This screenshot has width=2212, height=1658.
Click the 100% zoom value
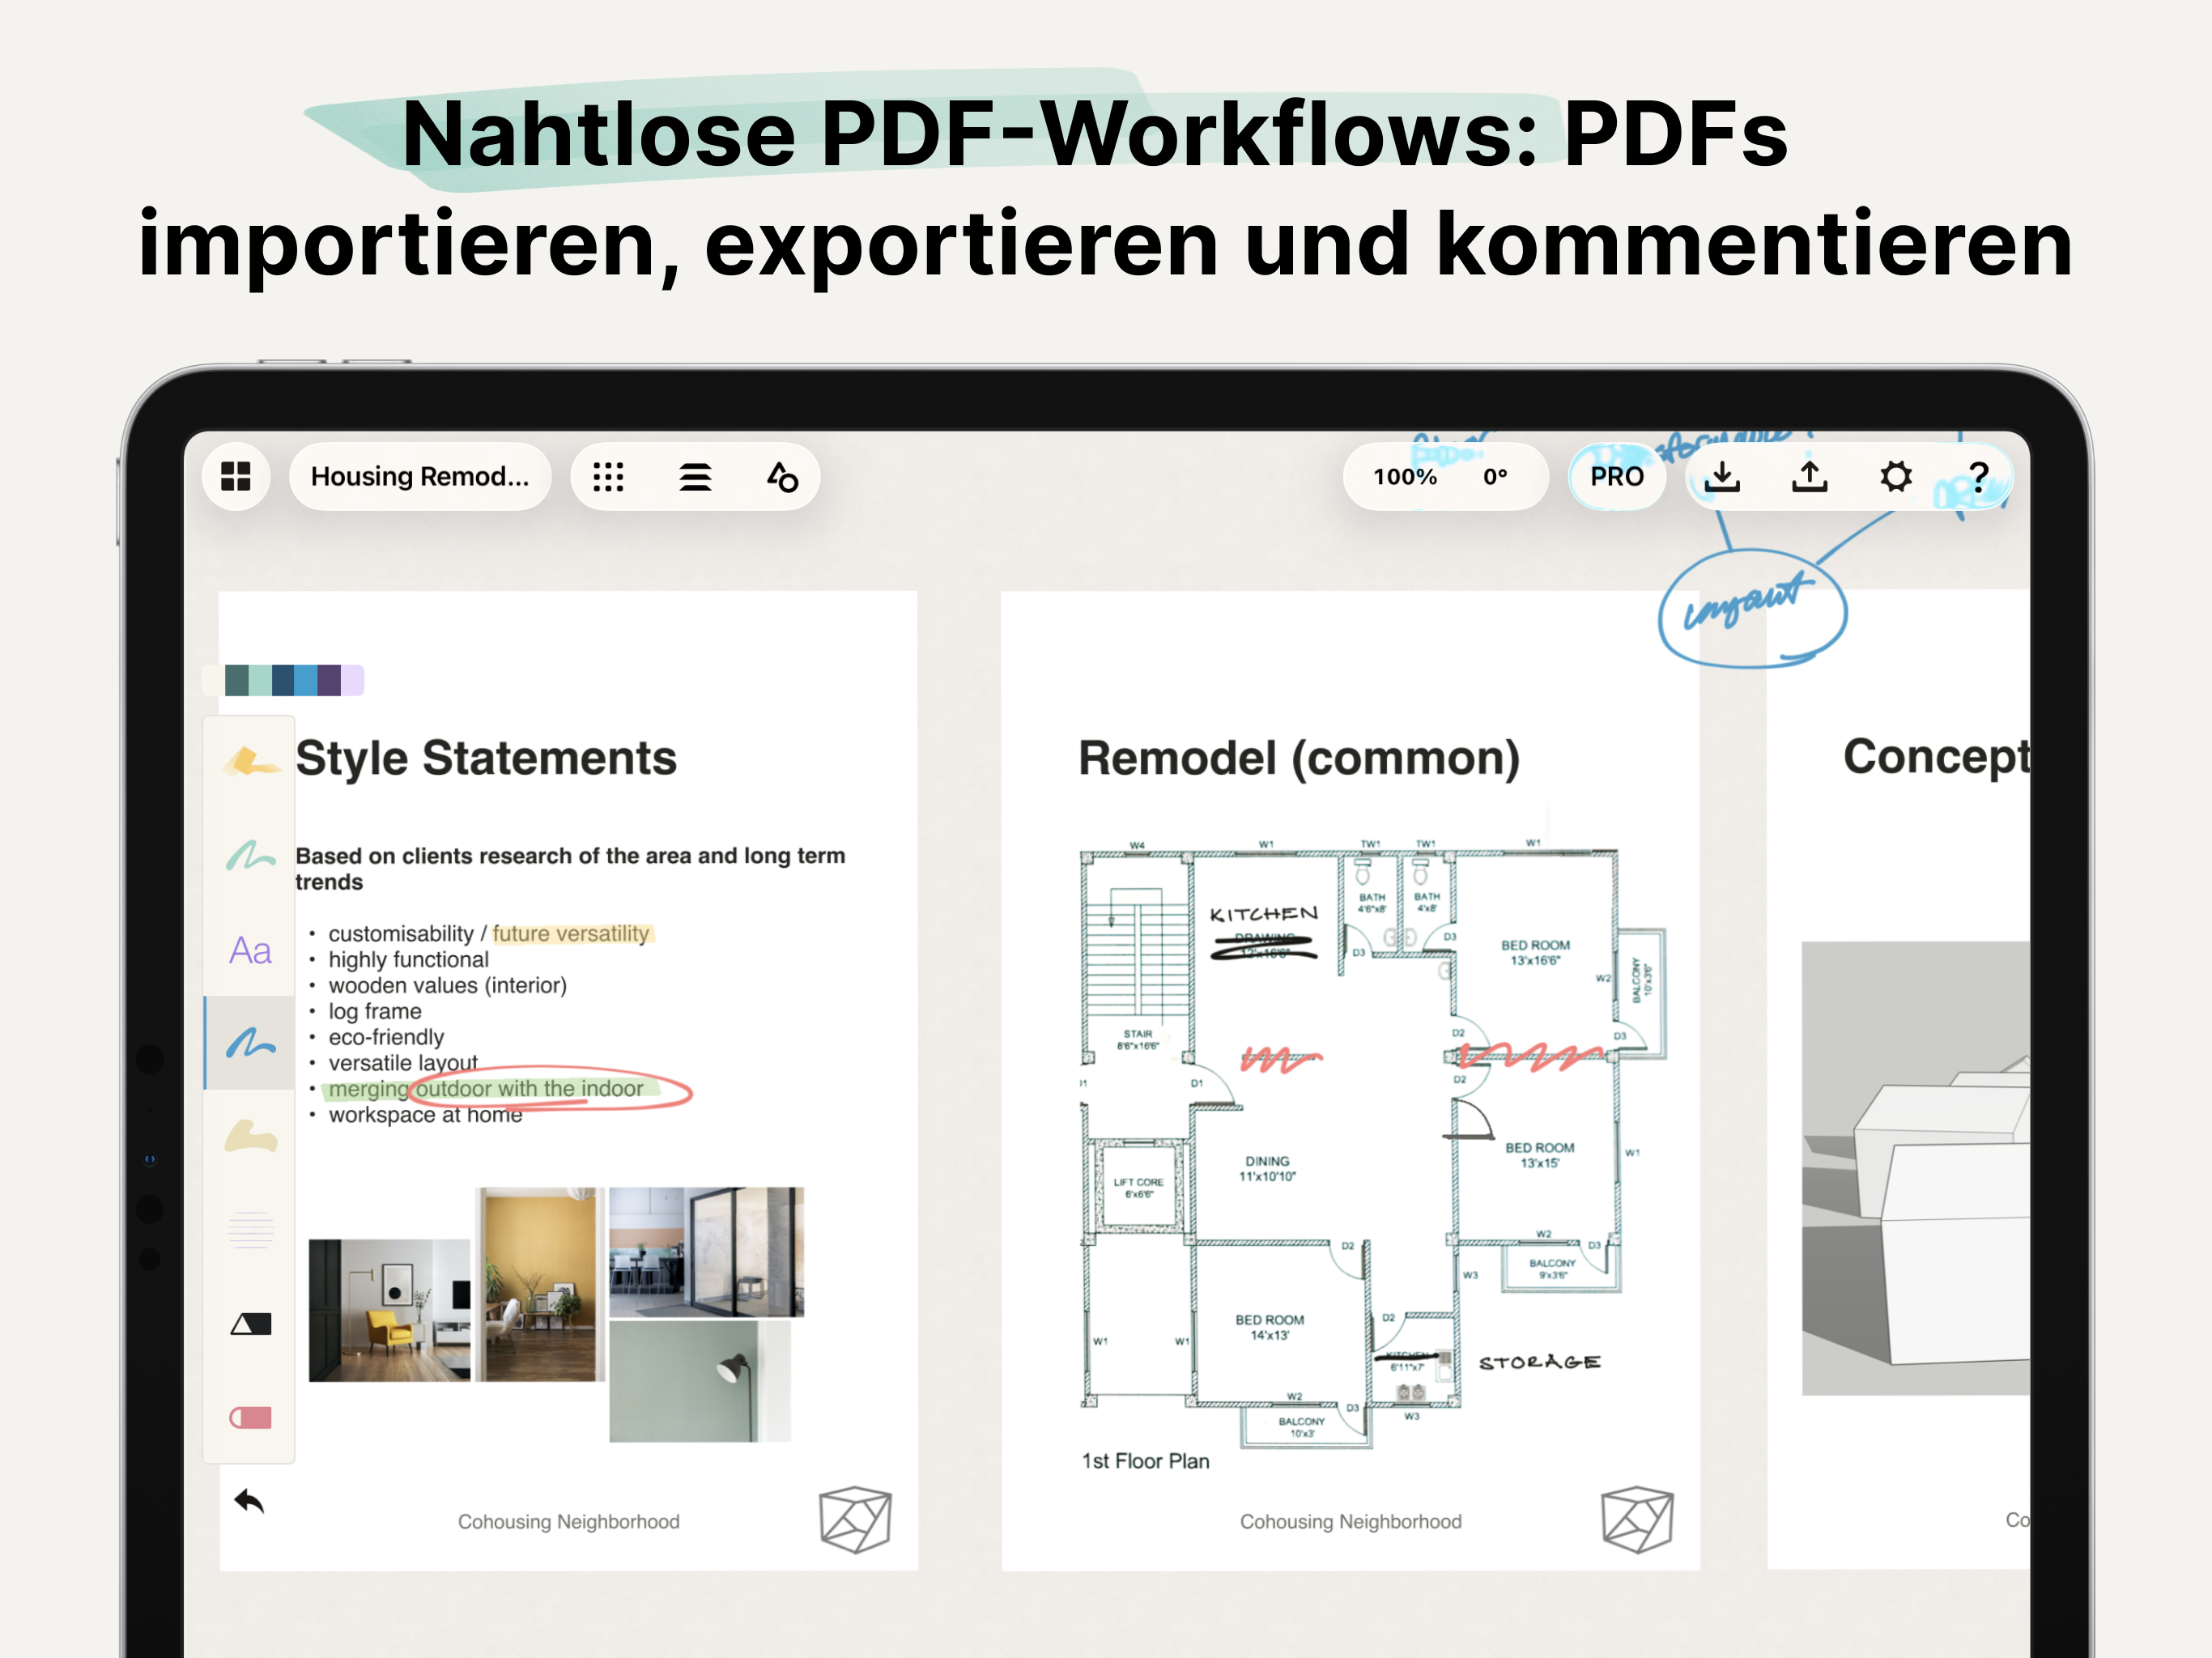[1404, 477]
